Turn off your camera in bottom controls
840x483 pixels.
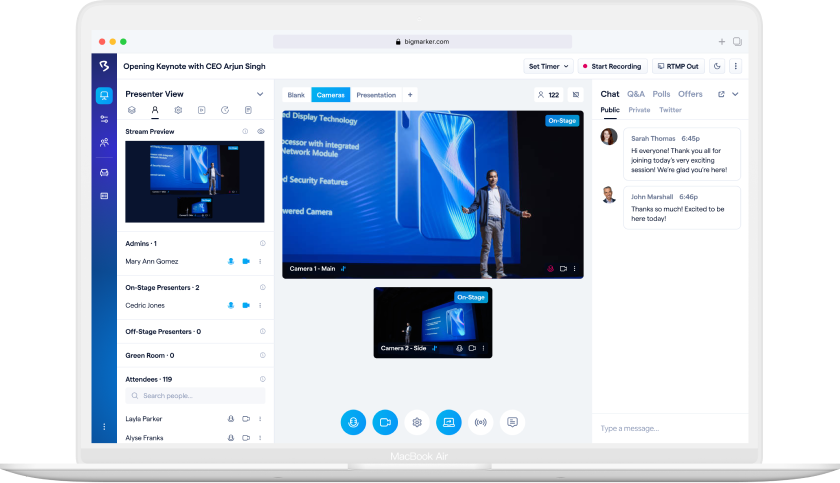(x=385, y=422)
